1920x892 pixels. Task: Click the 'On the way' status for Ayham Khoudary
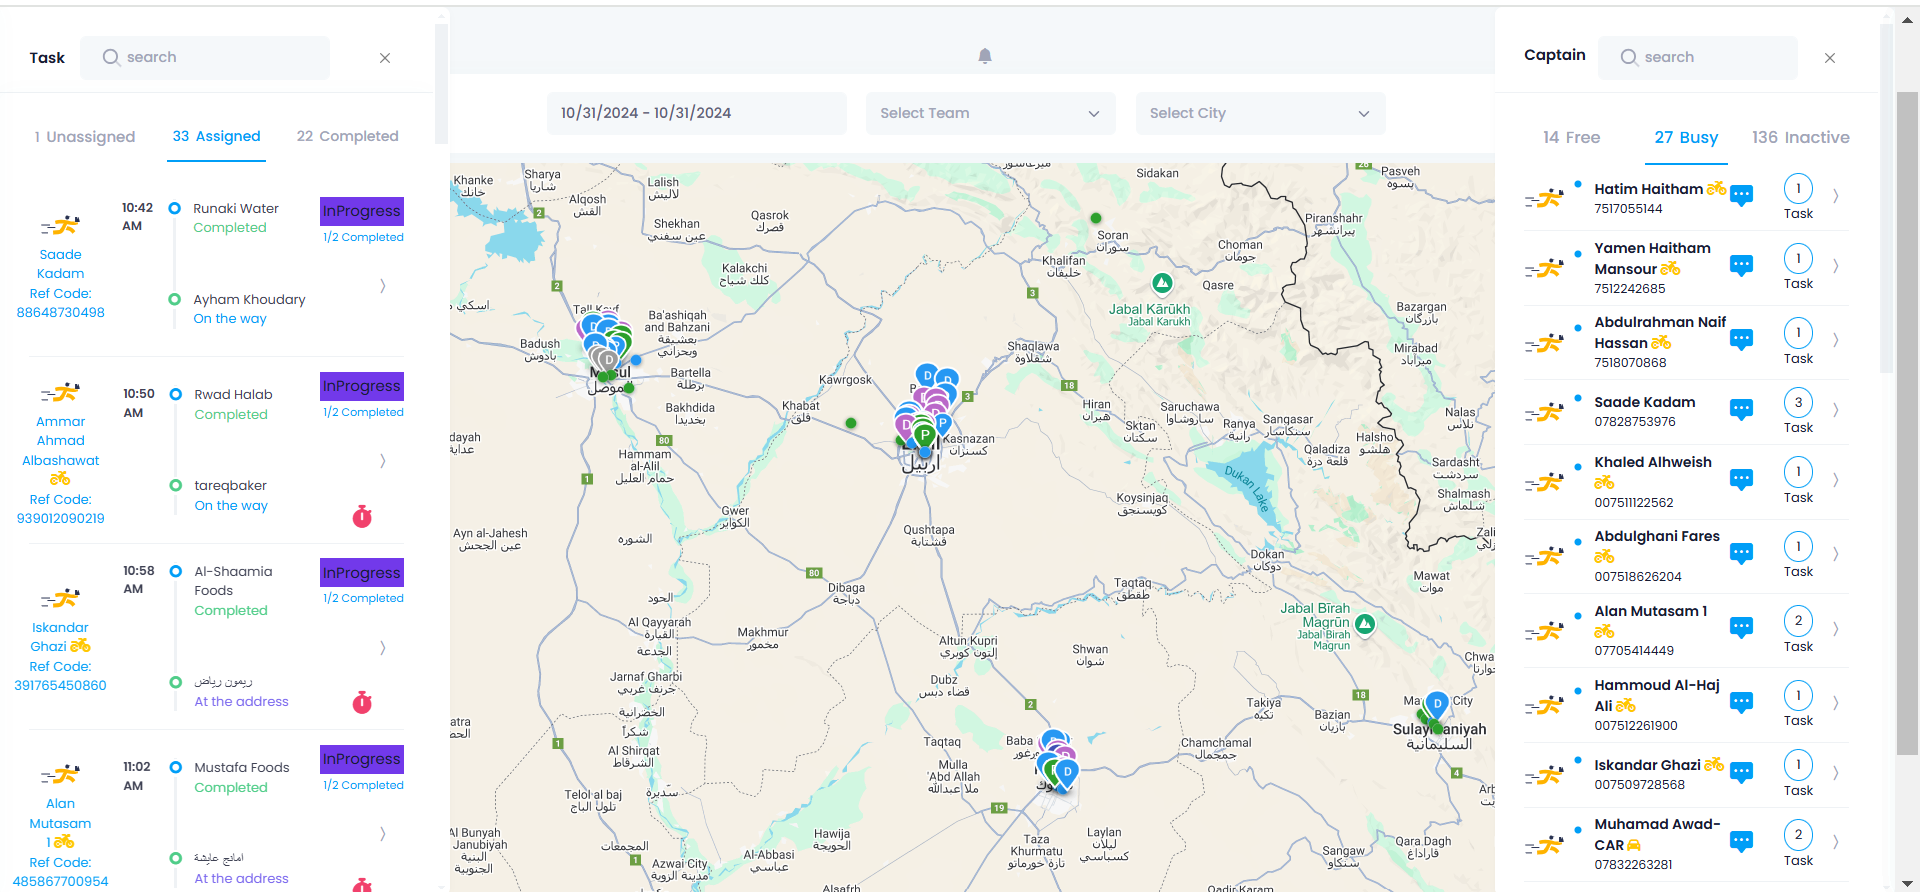(x=230, y=319)
